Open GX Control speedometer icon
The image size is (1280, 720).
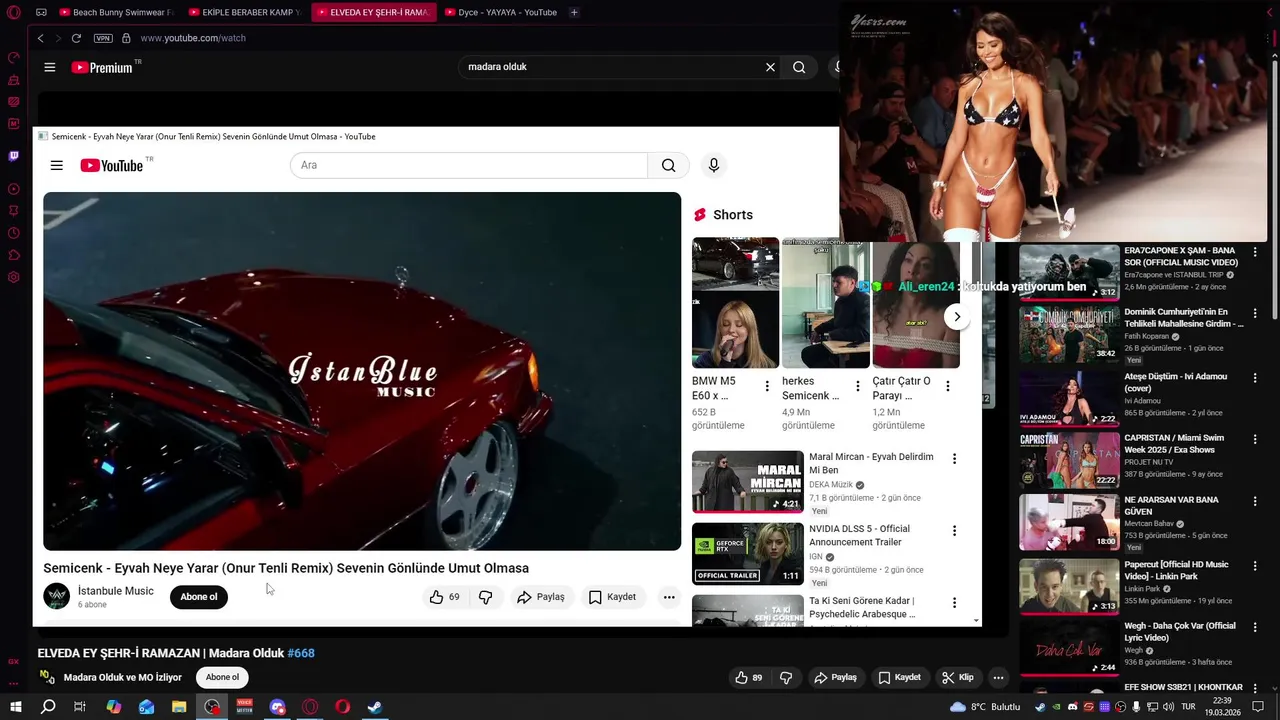[x=13, y=58]
